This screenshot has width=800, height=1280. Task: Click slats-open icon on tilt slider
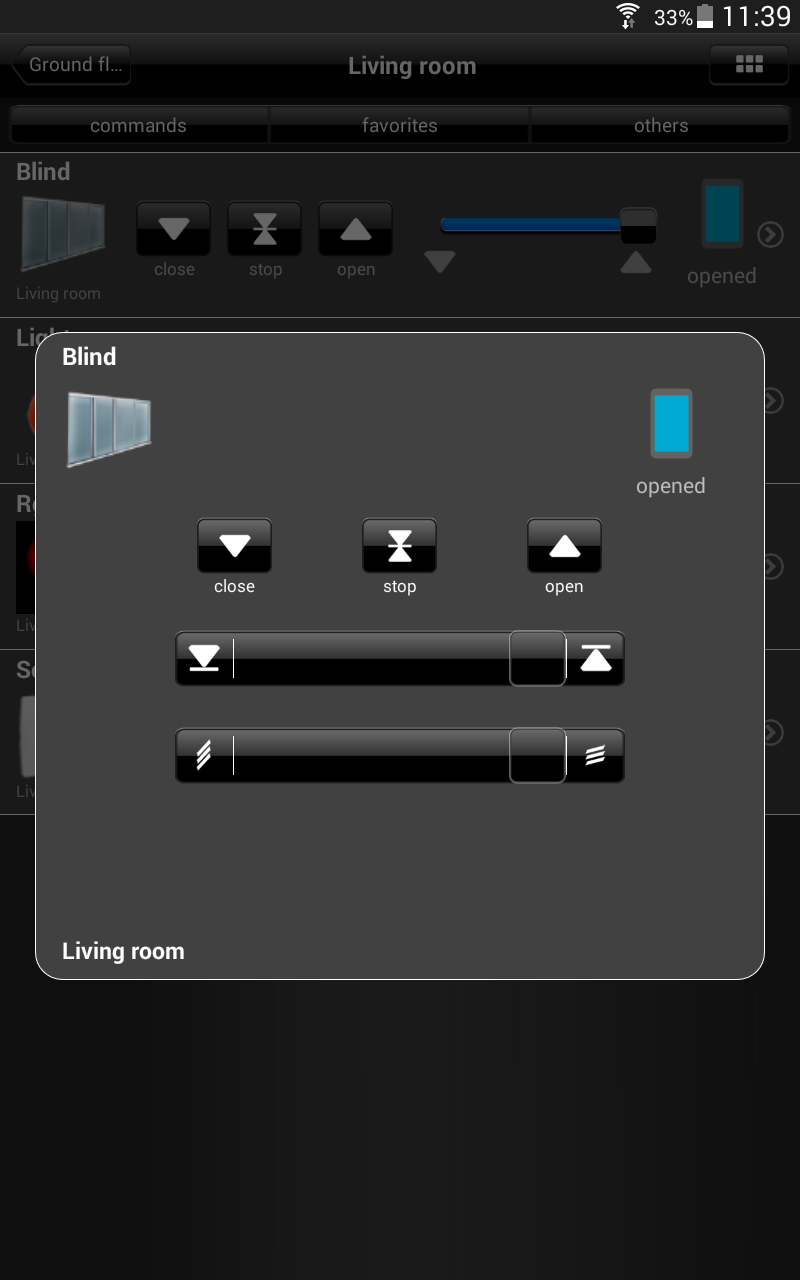[595, 755]
